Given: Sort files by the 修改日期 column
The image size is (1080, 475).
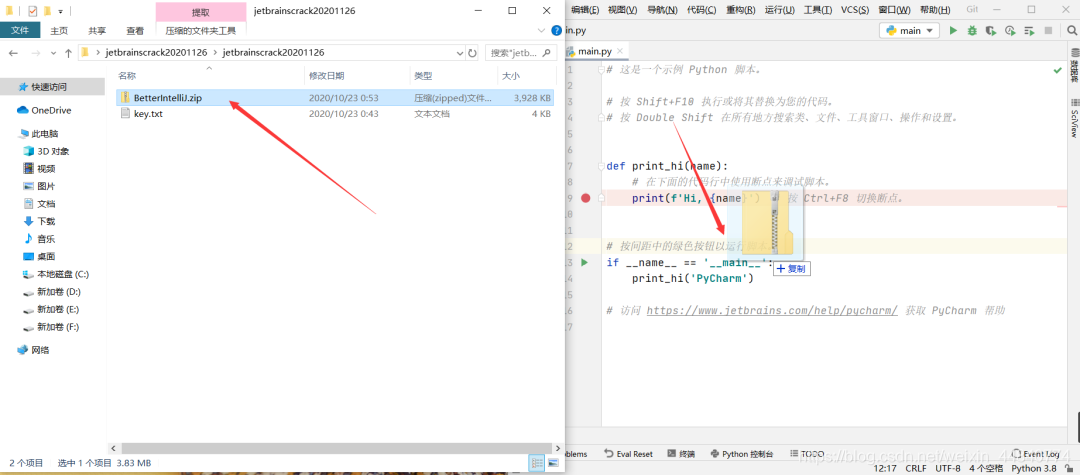Looking at the screenshot, I should pyautogui.click(x=326, y=76).
